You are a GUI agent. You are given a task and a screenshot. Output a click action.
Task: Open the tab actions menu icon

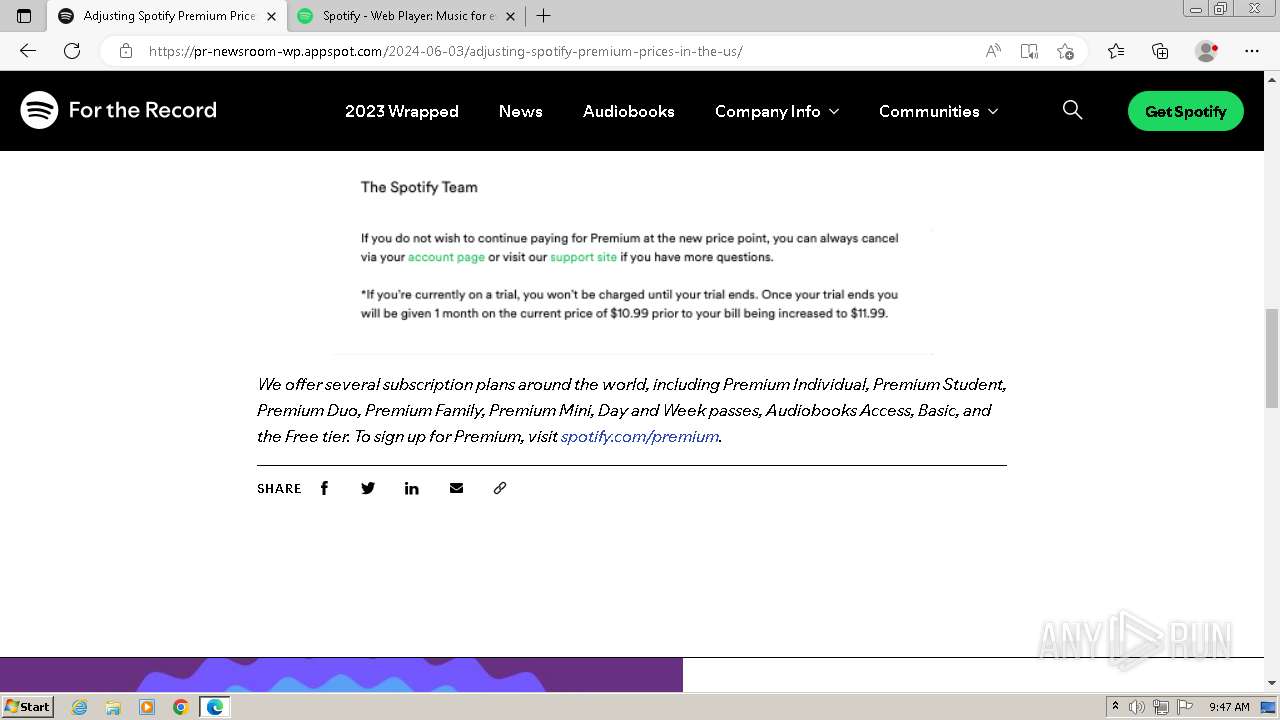pyautogui.click(x=24, y=16)
